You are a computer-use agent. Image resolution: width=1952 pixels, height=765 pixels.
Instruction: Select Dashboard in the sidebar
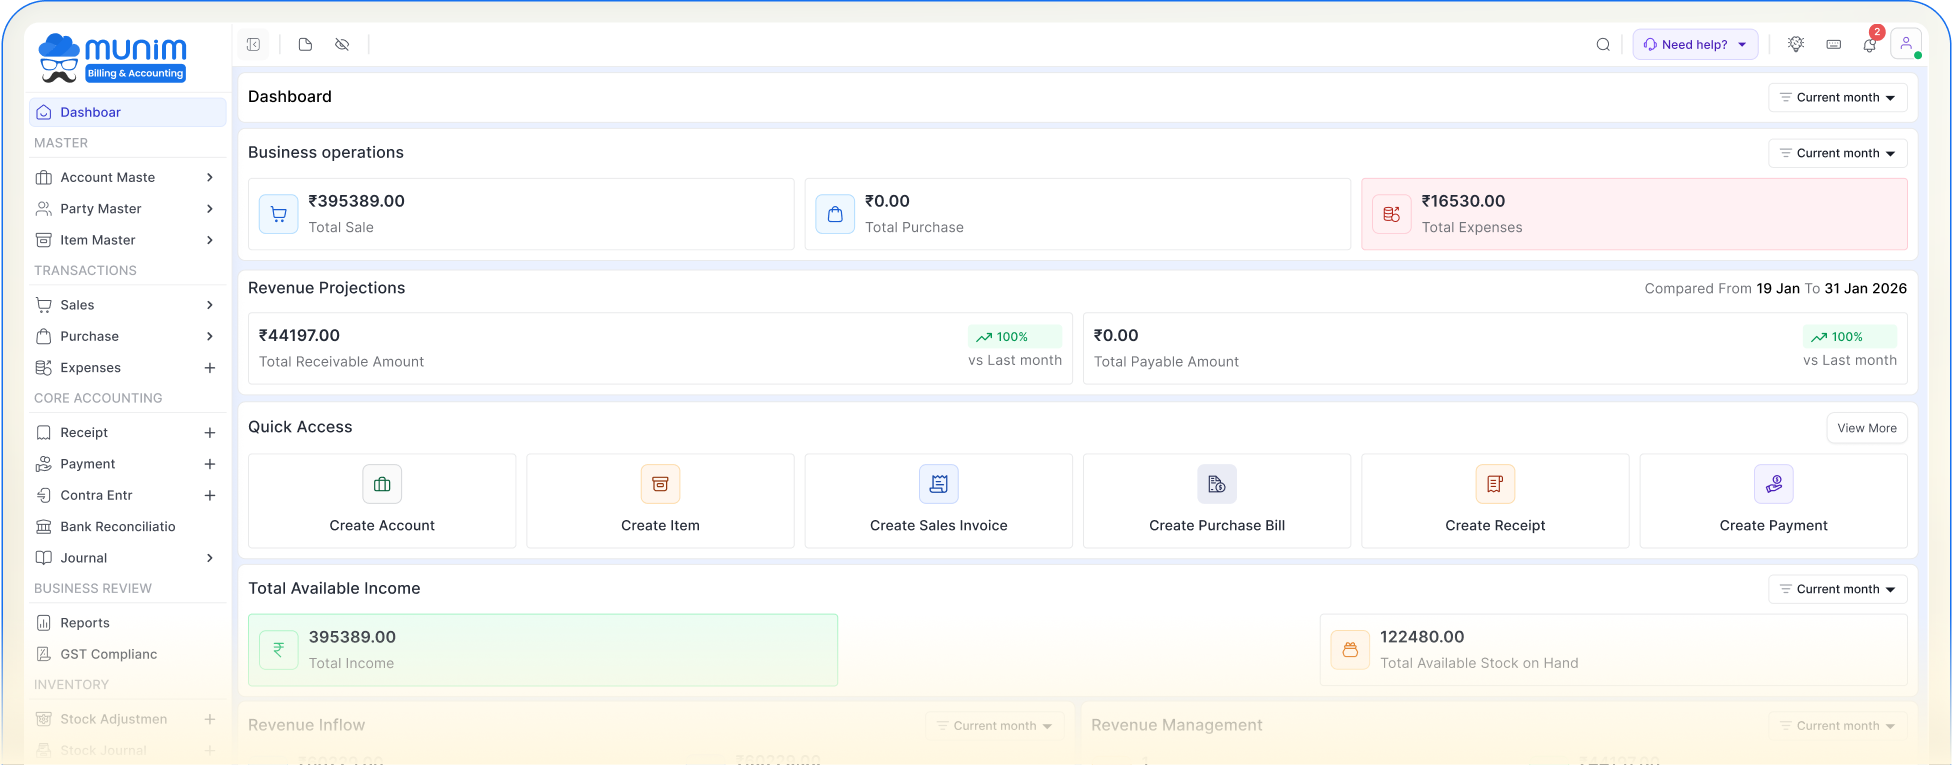pyautogui.click(x=128, y=112)
